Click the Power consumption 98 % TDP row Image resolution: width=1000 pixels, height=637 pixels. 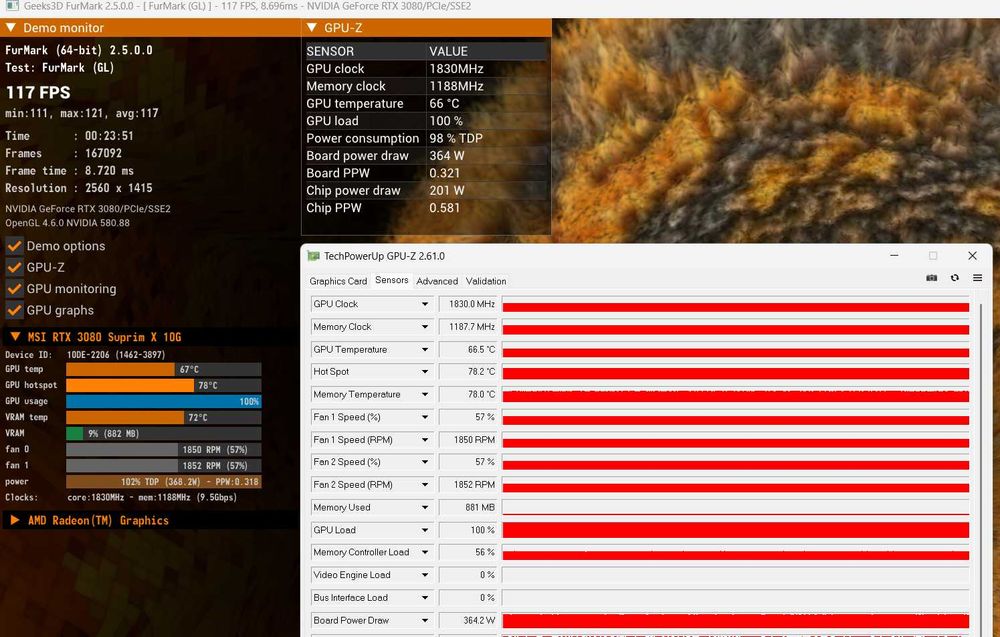(425, 138)
